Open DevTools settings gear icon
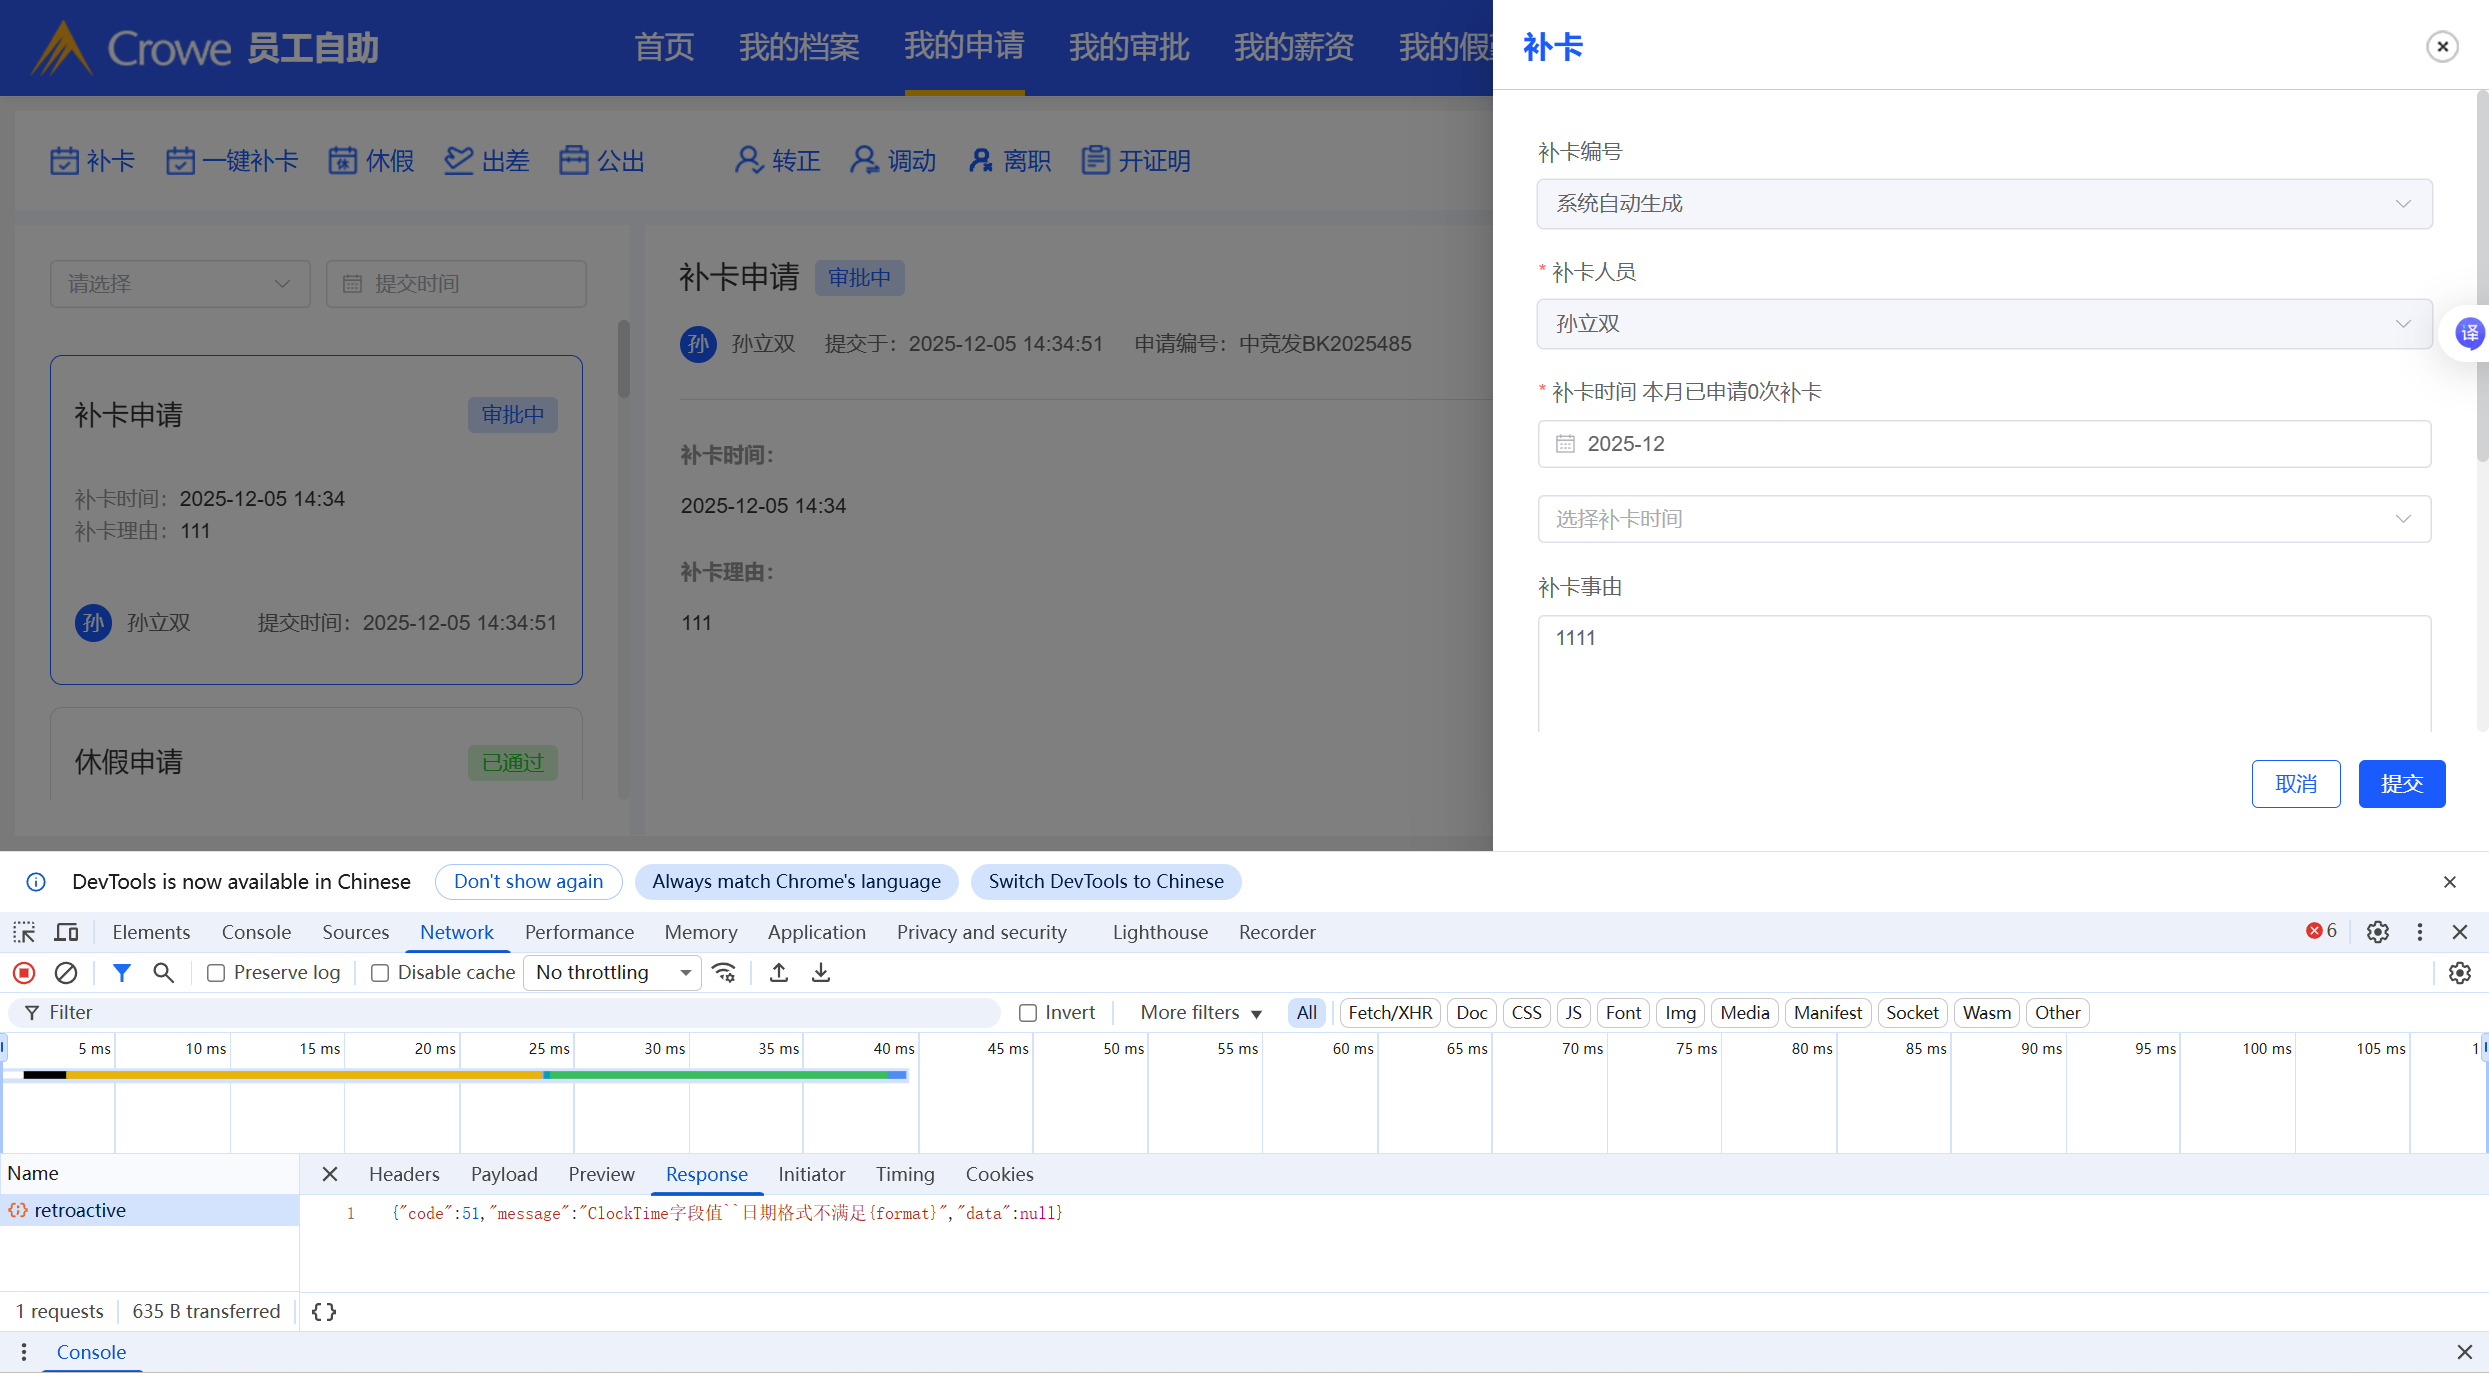2489x1373 pixels. [x=2378, y=932]
